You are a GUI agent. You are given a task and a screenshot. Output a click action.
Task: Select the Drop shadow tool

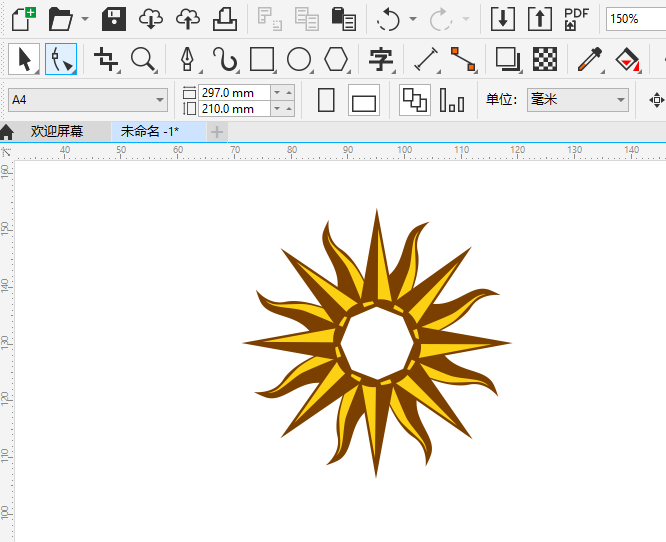coord(508,59)
